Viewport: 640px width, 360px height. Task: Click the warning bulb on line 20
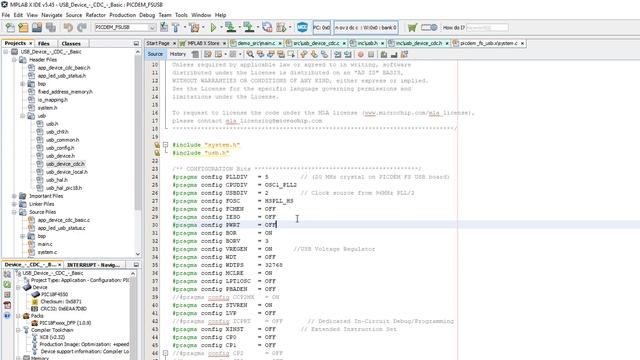pyautogui.click(x=157, y=145)
